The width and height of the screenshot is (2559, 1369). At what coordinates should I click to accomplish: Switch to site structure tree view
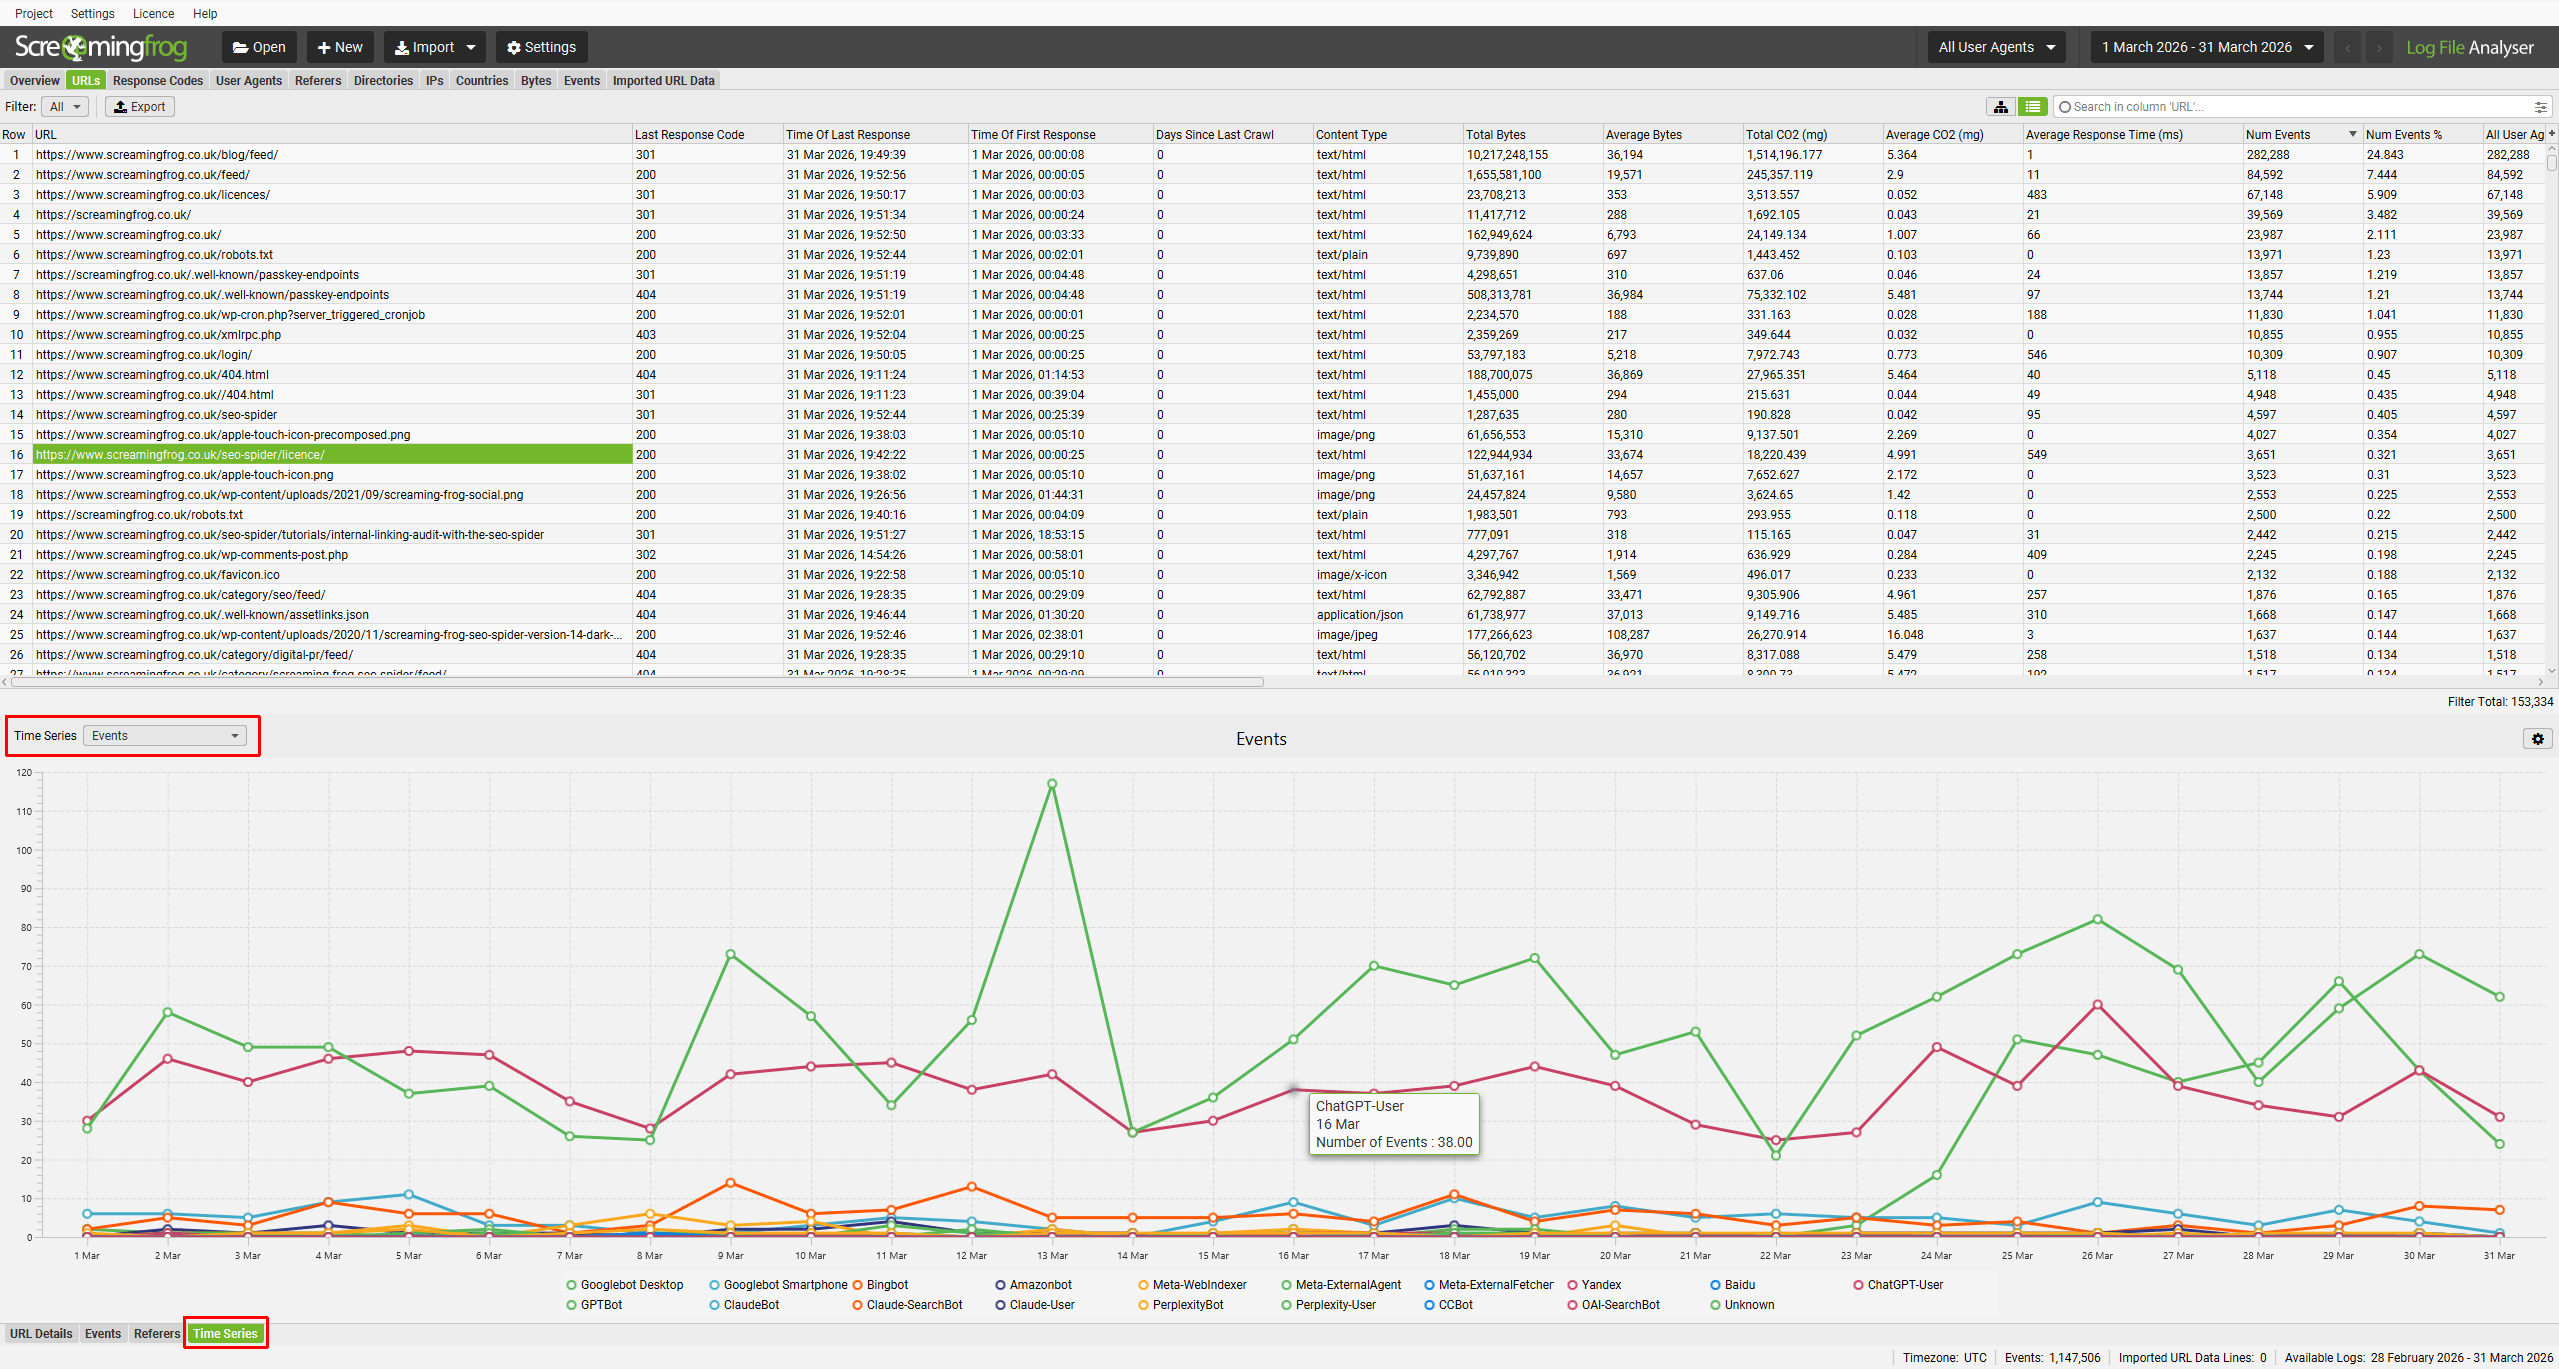[x=2001, y=106]
